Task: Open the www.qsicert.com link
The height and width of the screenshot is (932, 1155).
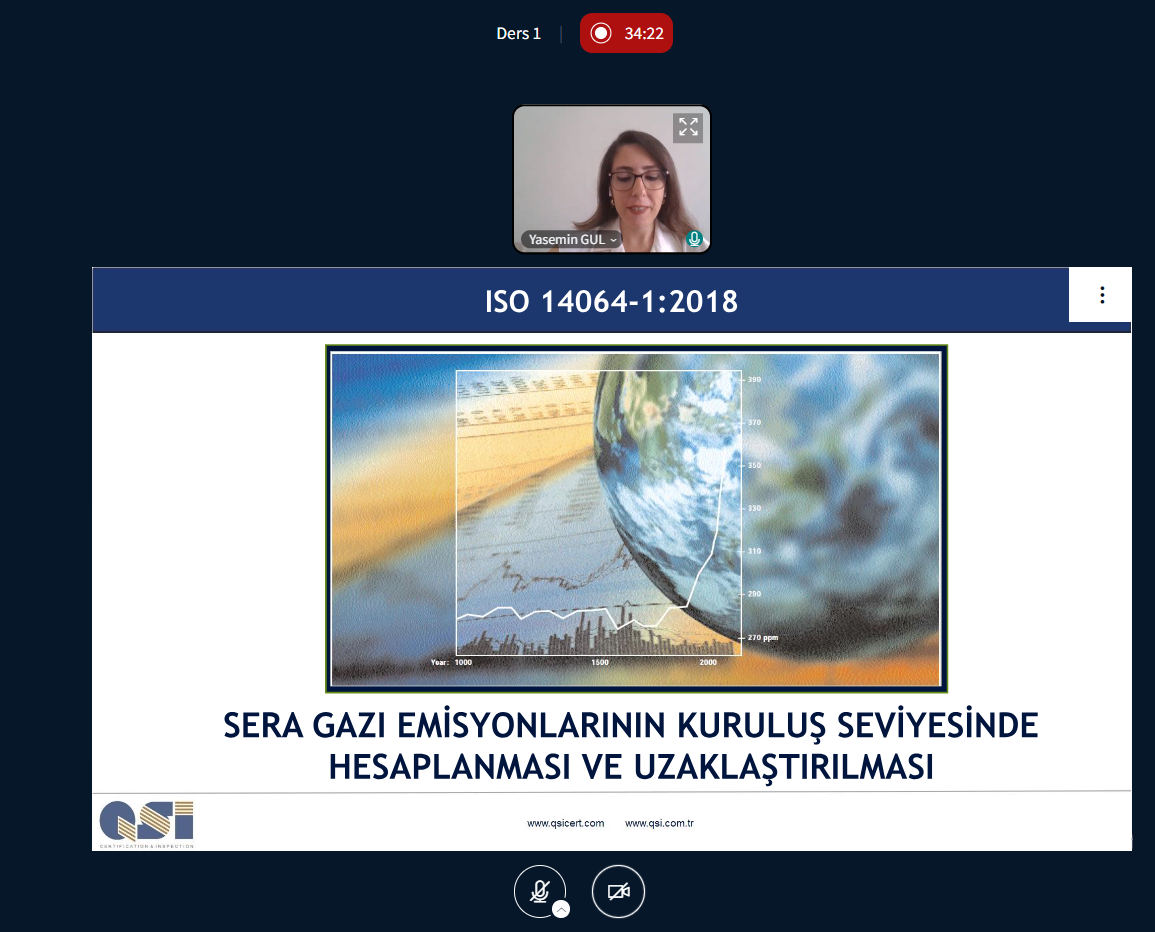Action: [566, 823]
